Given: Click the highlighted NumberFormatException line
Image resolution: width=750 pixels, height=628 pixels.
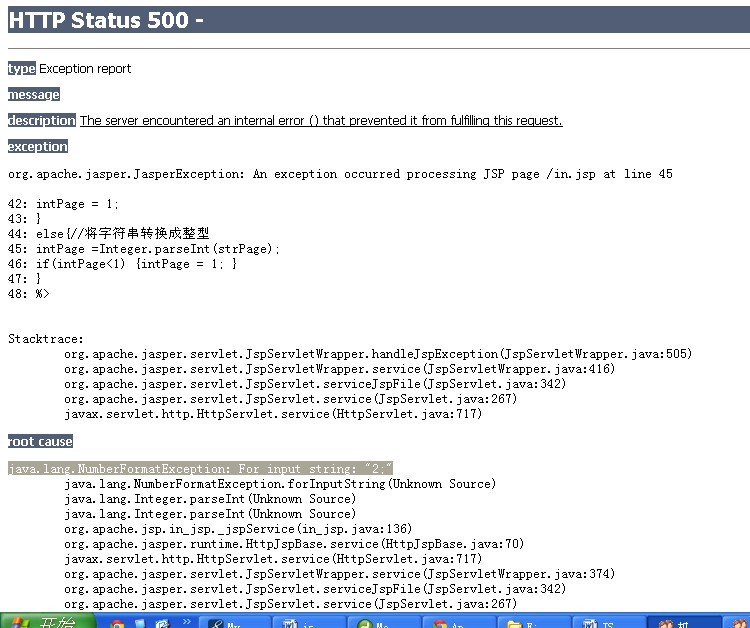Looking at the screenshot, I should pos(200,468).
